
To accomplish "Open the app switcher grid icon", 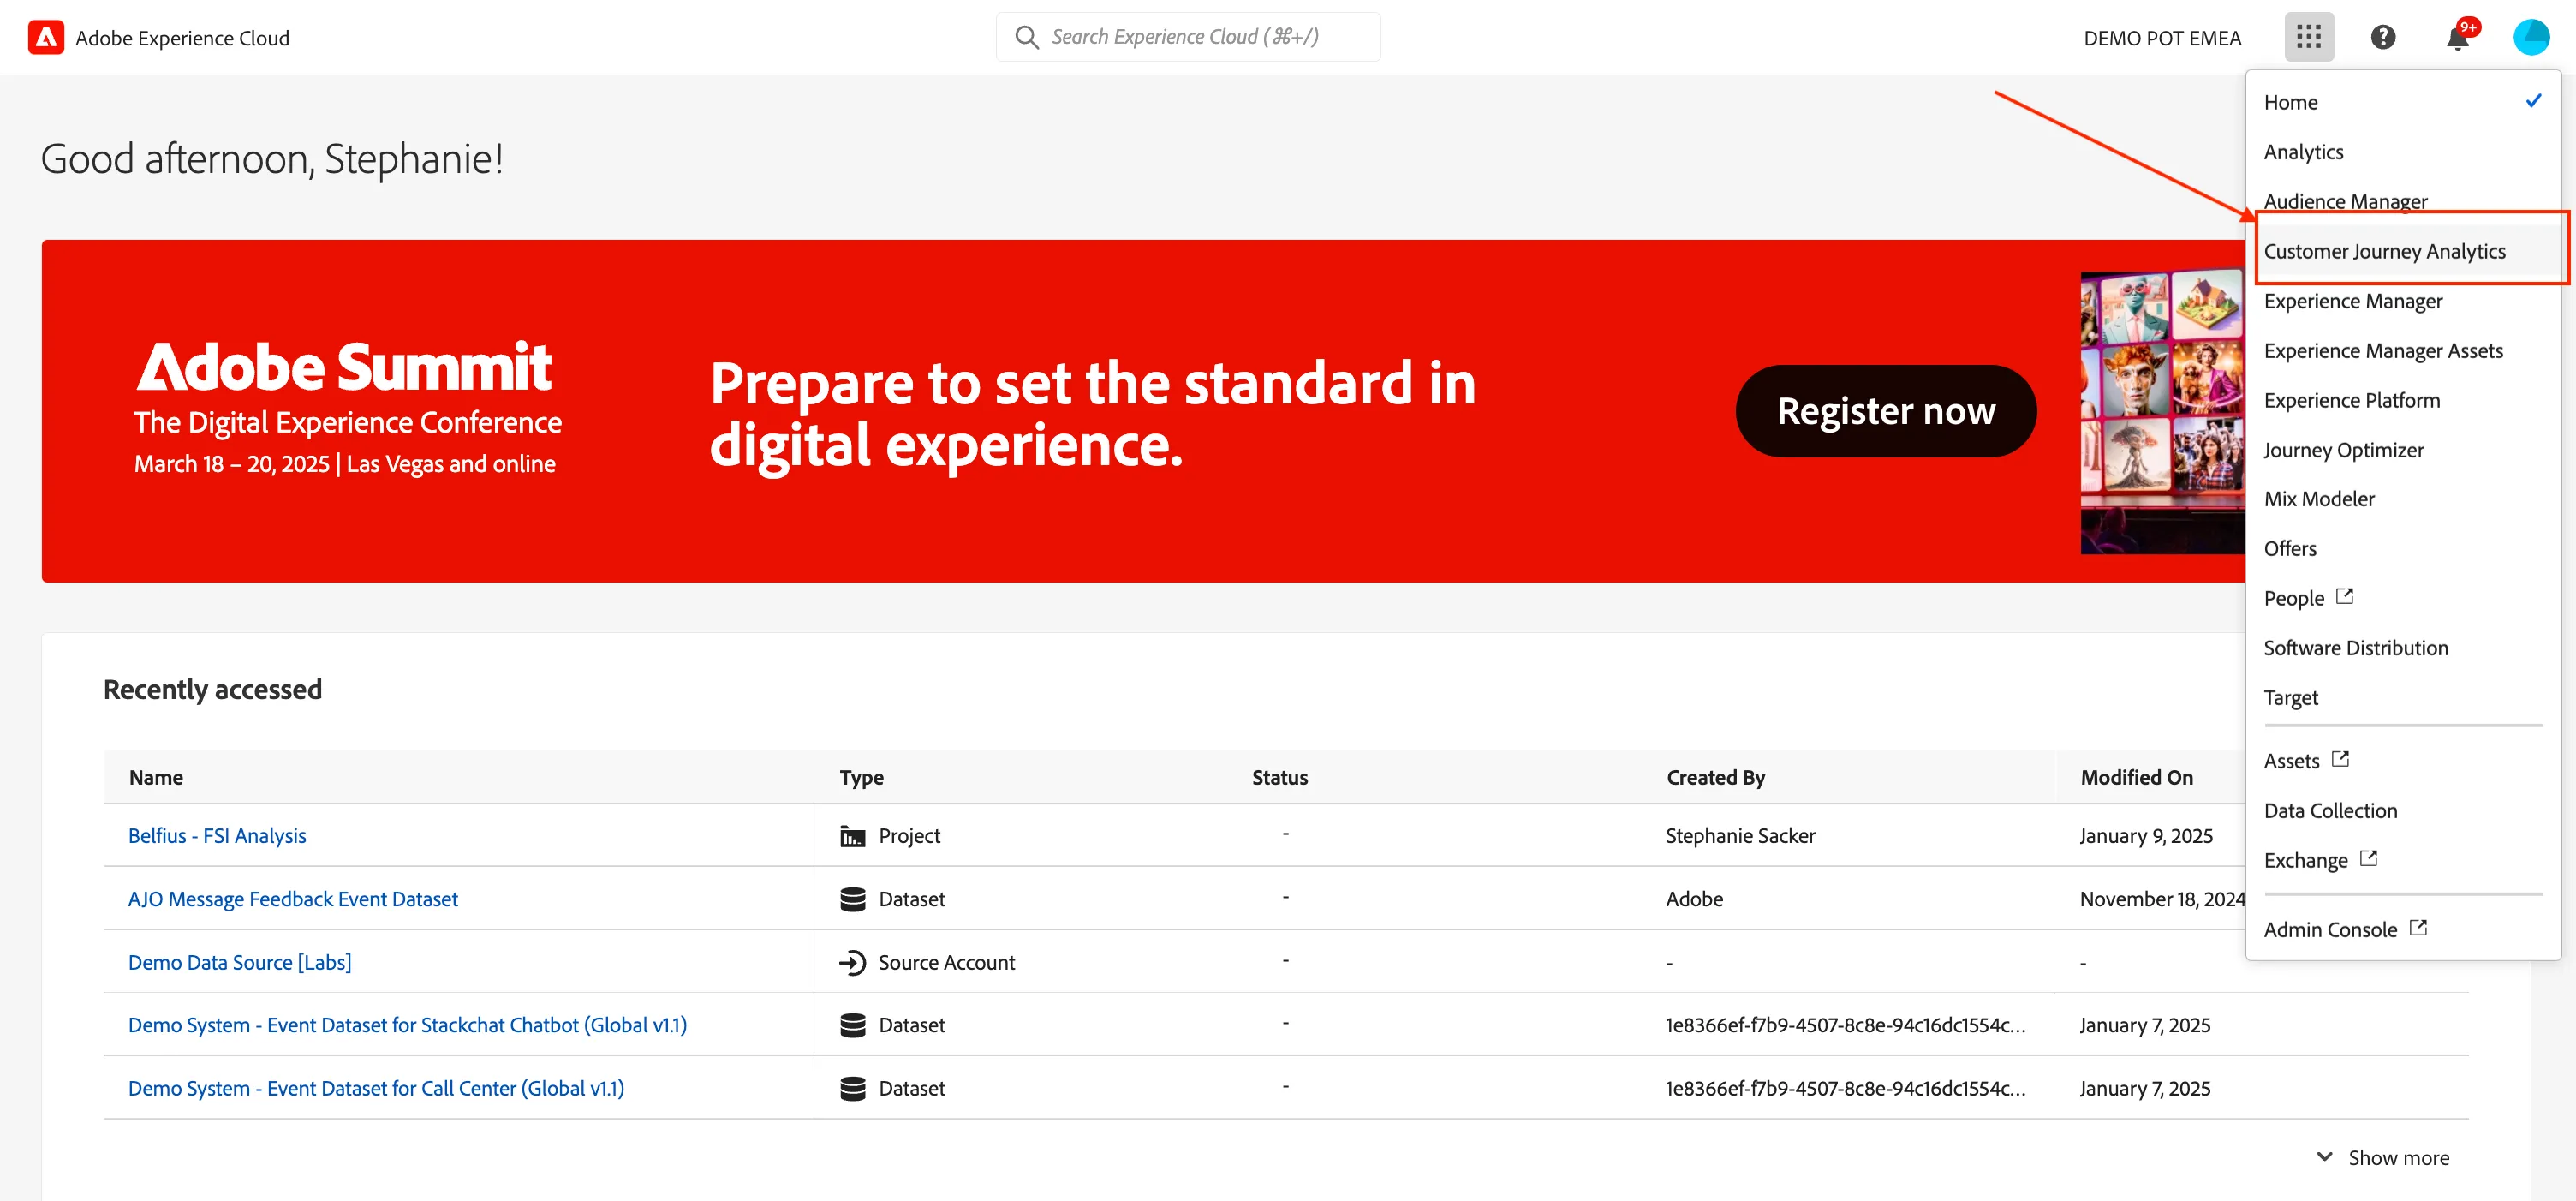I will [2308, 37].
